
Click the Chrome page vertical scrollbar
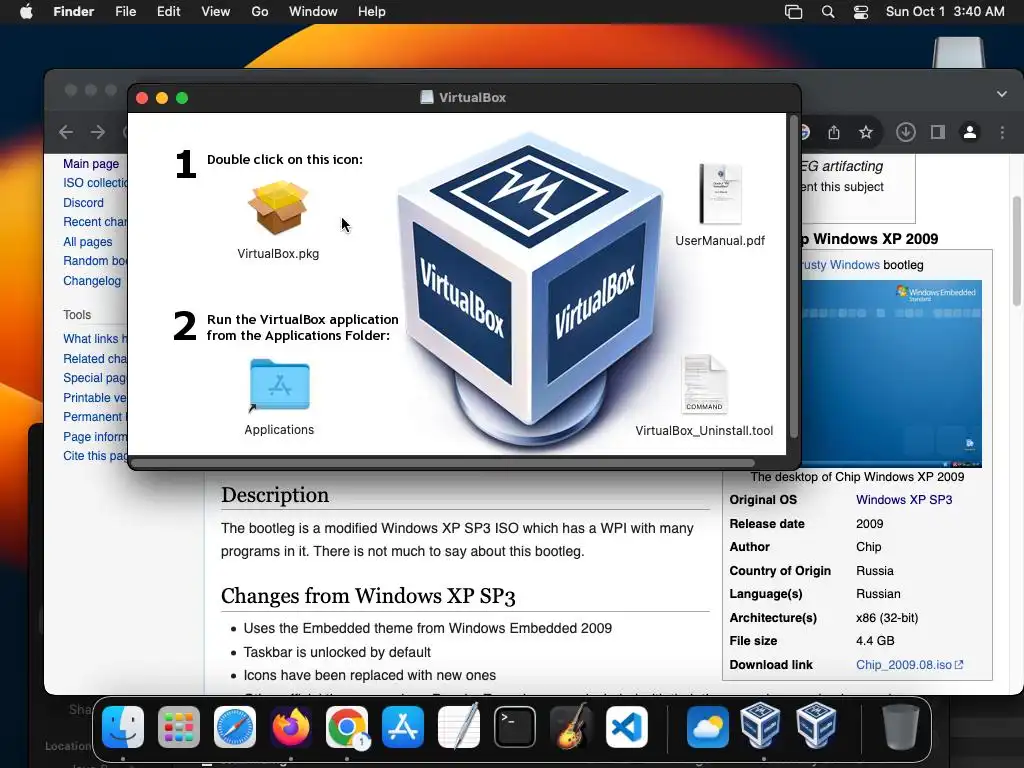pyautogui.click(x=1016, y=250)
